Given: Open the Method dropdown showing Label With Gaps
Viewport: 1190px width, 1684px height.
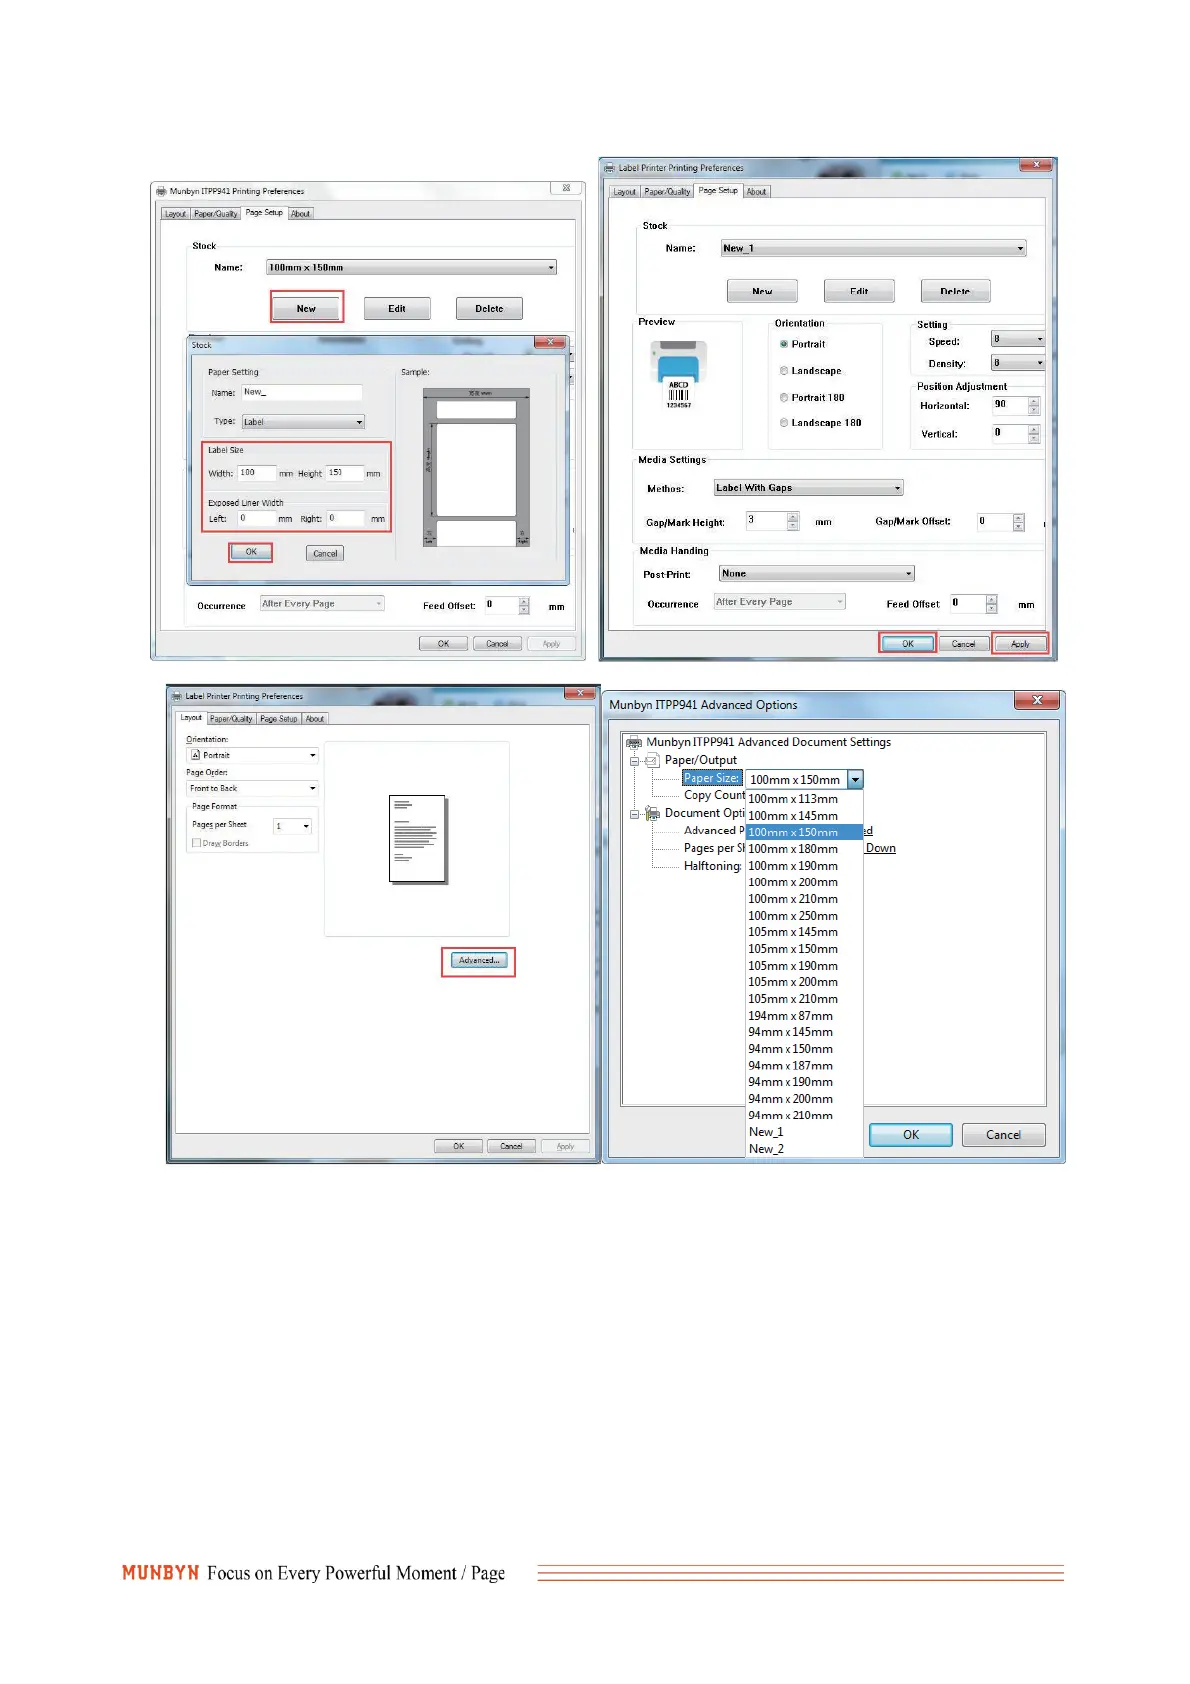Looking at the screenshot, I should (x=808, y=488).
